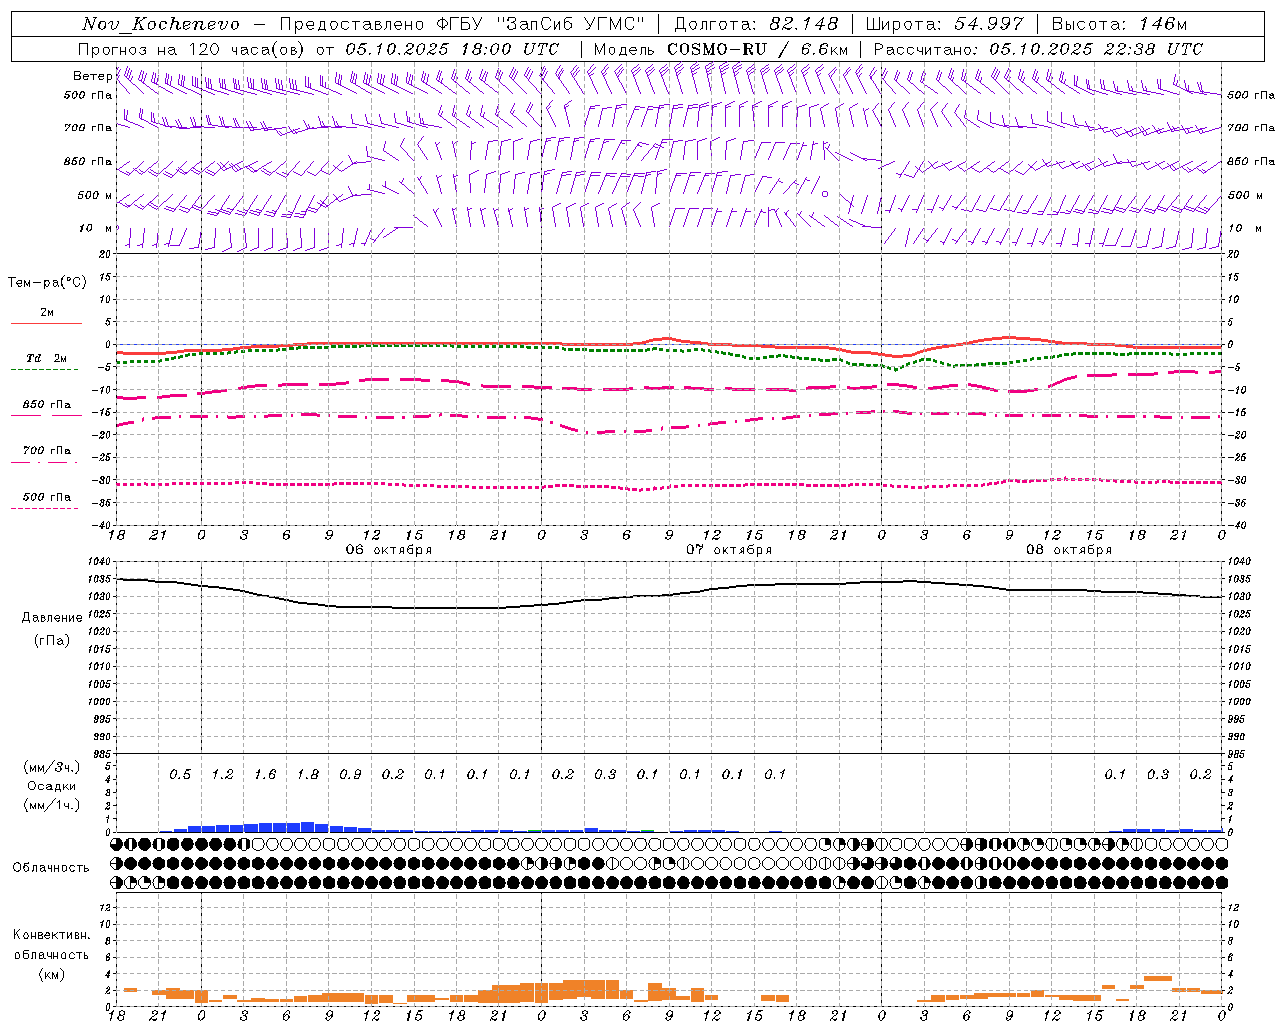Click the '06 октября' date label
The height and width of the screenshot is (1024, 1280).
(x=389, y=550)
